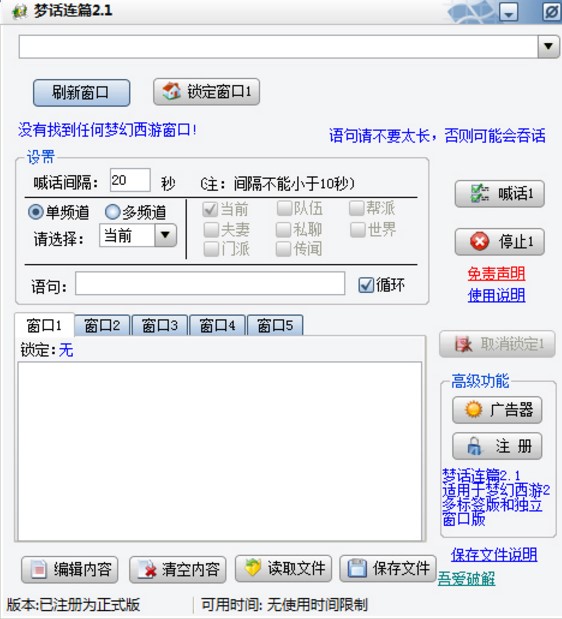Click the house icon on 锁定窗口1

pyautogui.click(x=172, y=91)
